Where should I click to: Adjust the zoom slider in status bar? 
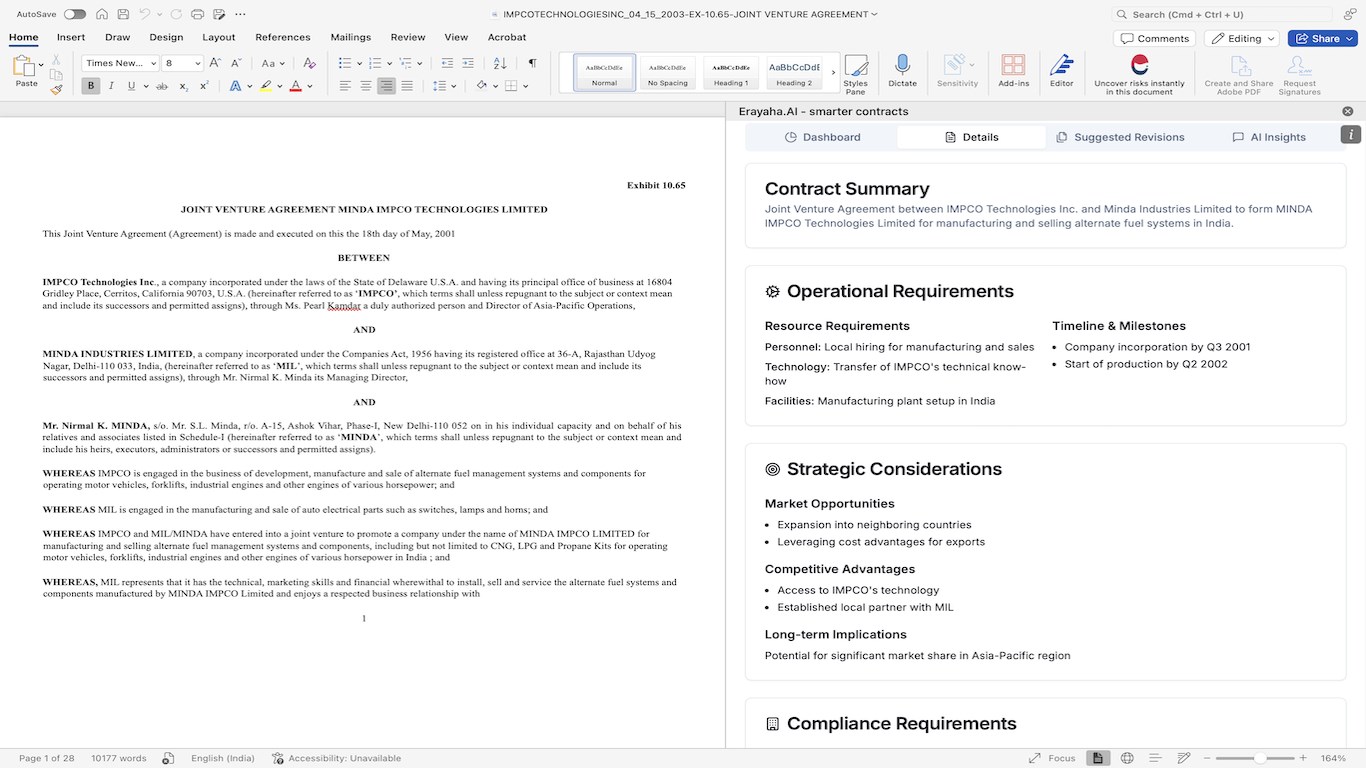(1260, 758)
